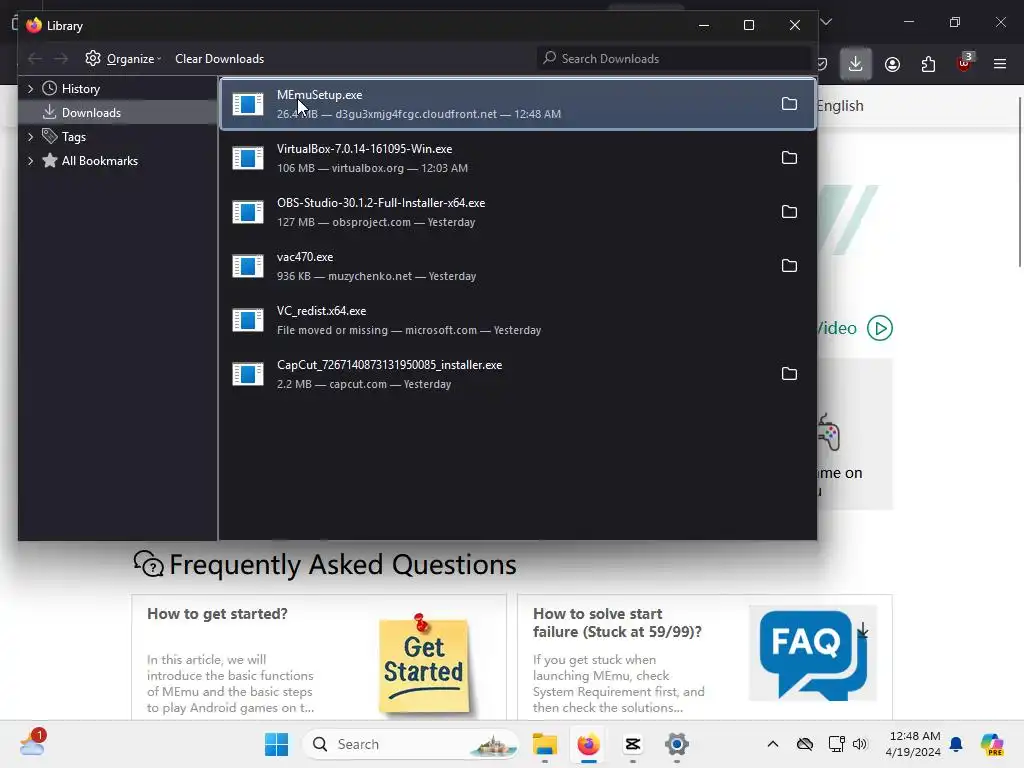Open CapCut from the taskbar
The image size is (1024, 768).
point(633,744)
